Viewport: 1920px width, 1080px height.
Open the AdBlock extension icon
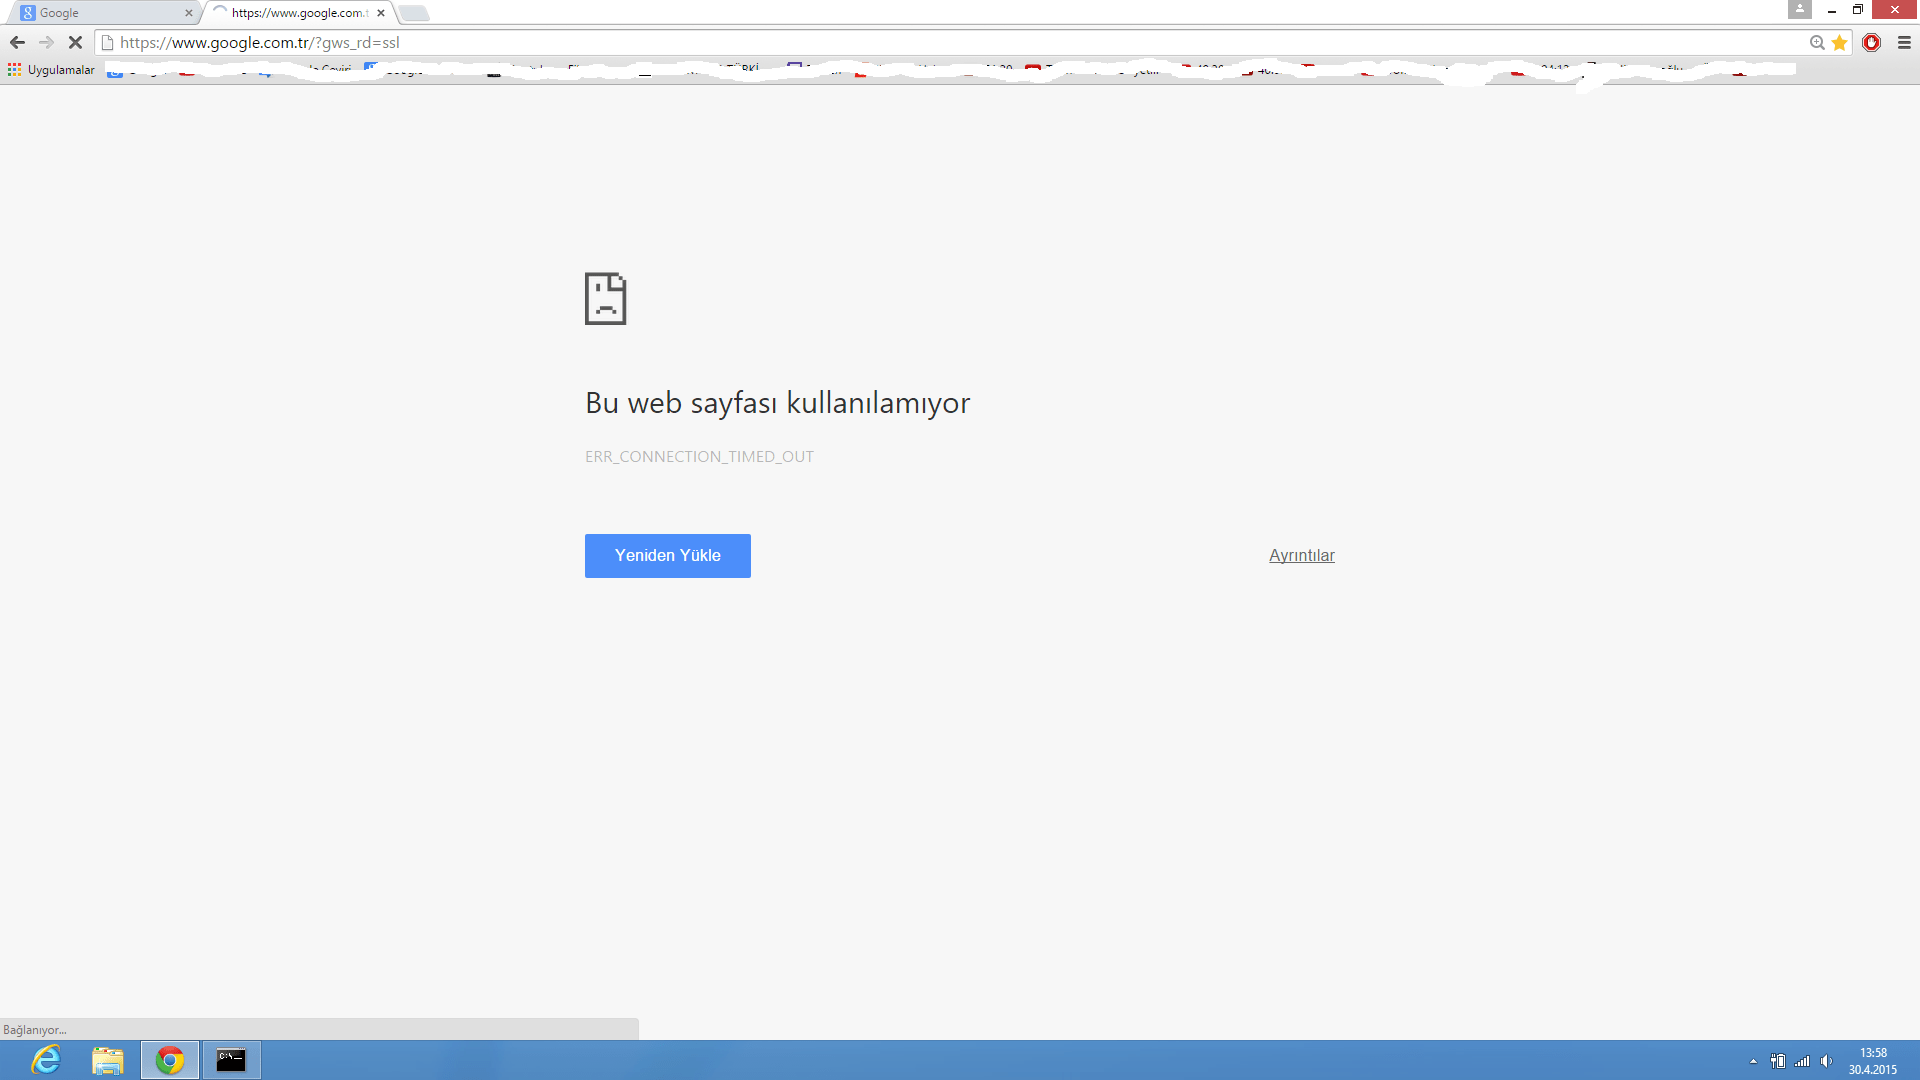pyautogui.click(x=1872, y=42)
